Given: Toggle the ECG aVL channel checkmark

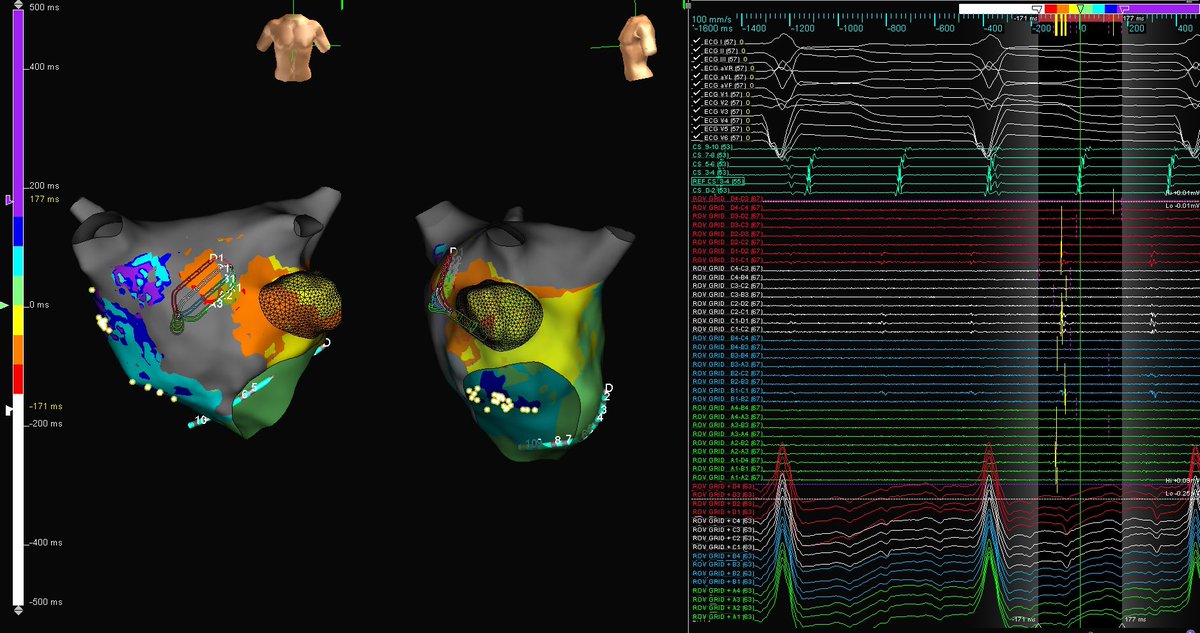Looking at the screenshot, I should [695, 77].
